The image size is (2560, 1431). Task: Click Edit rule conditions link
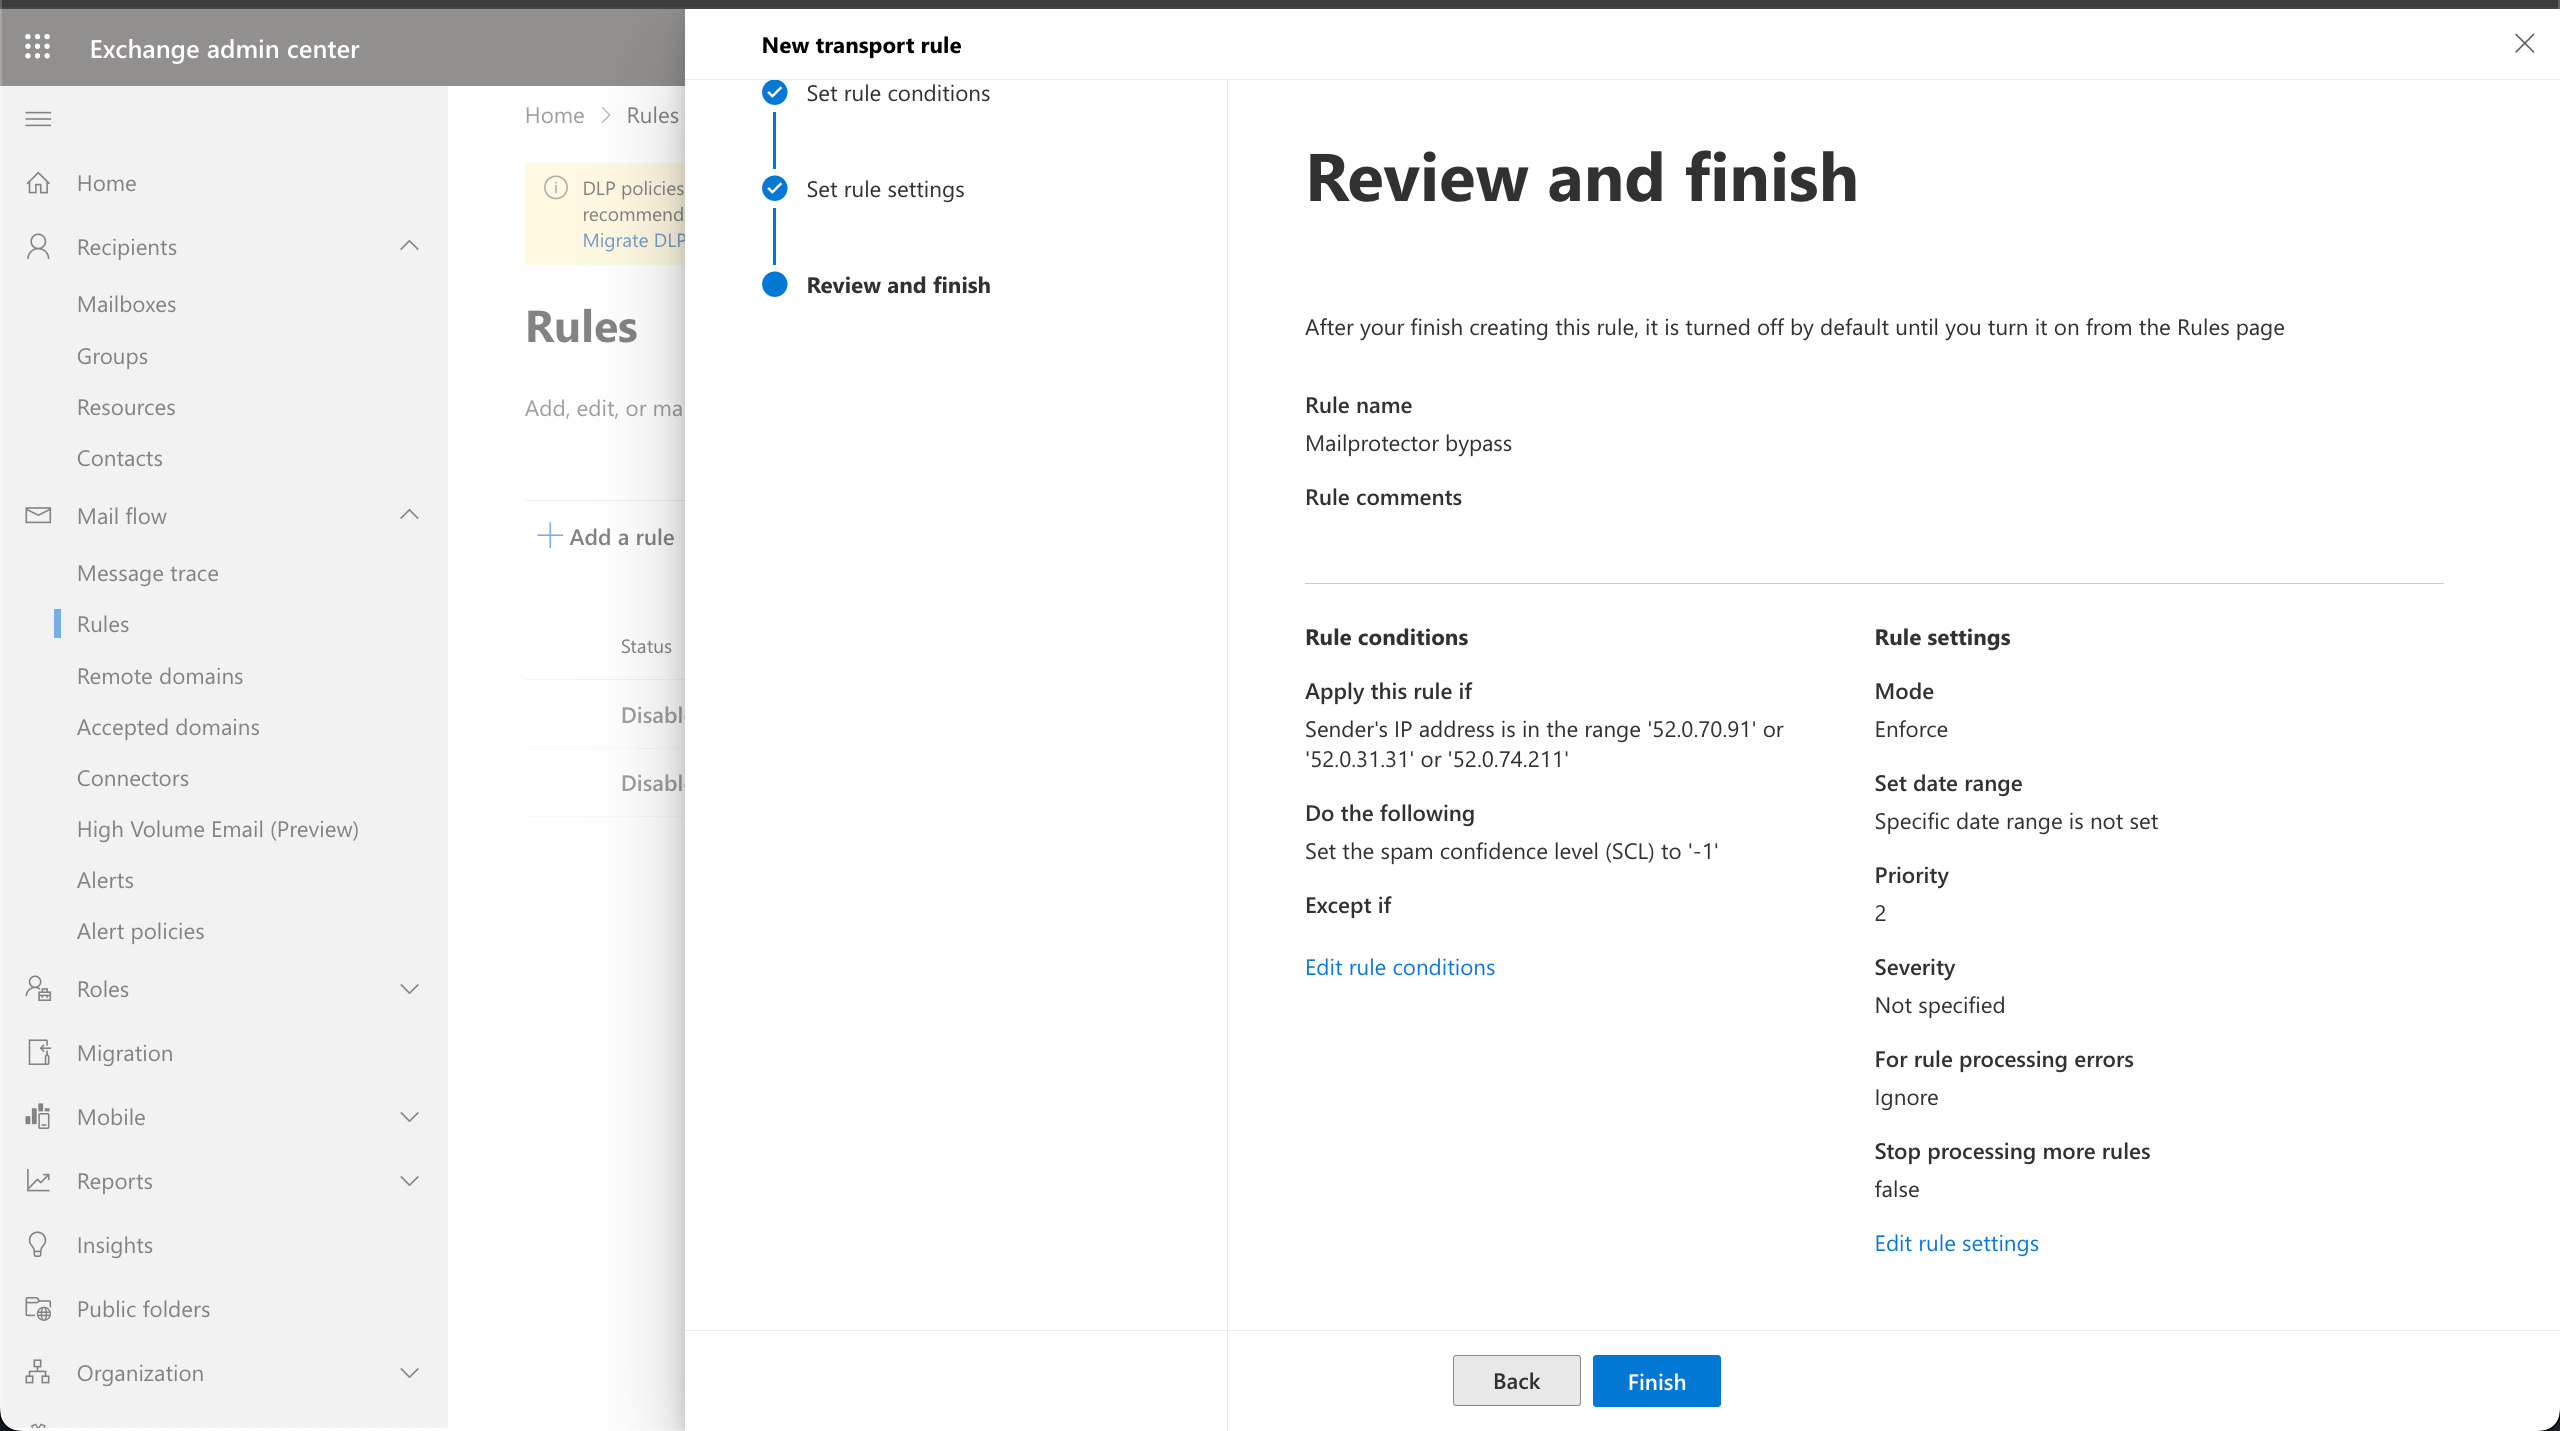pyautogui.click(x=1400, y=967)
